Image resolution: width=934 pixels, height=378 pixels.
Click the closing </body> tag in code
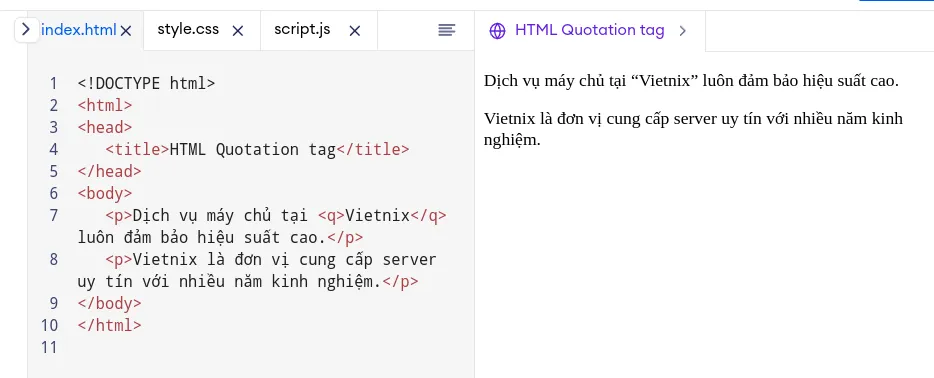(x=110, y=304)
